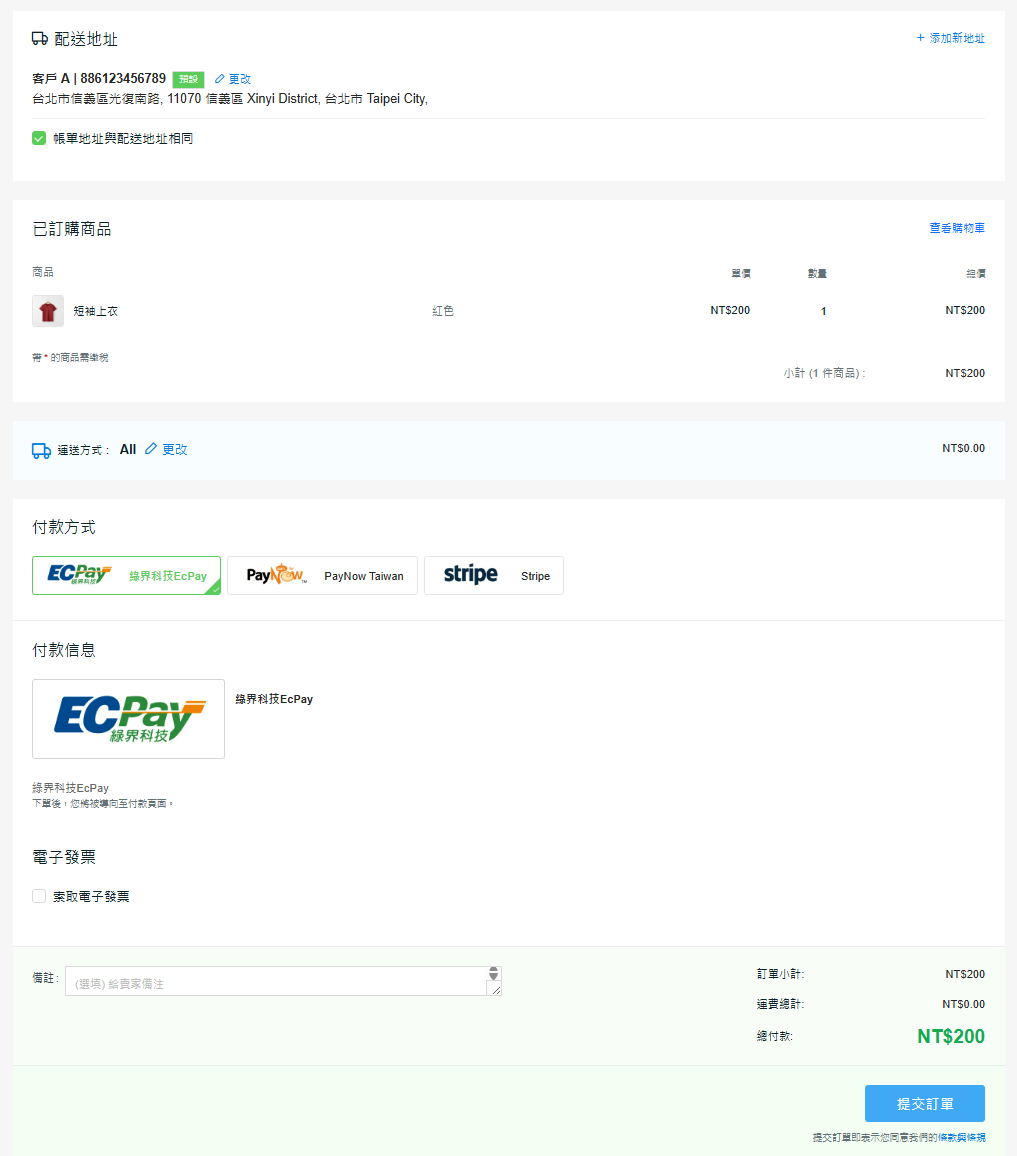The image size is (1017, 1156).
Task: Click the red short-sleeve shirt thumbnail
Action: 48,311
